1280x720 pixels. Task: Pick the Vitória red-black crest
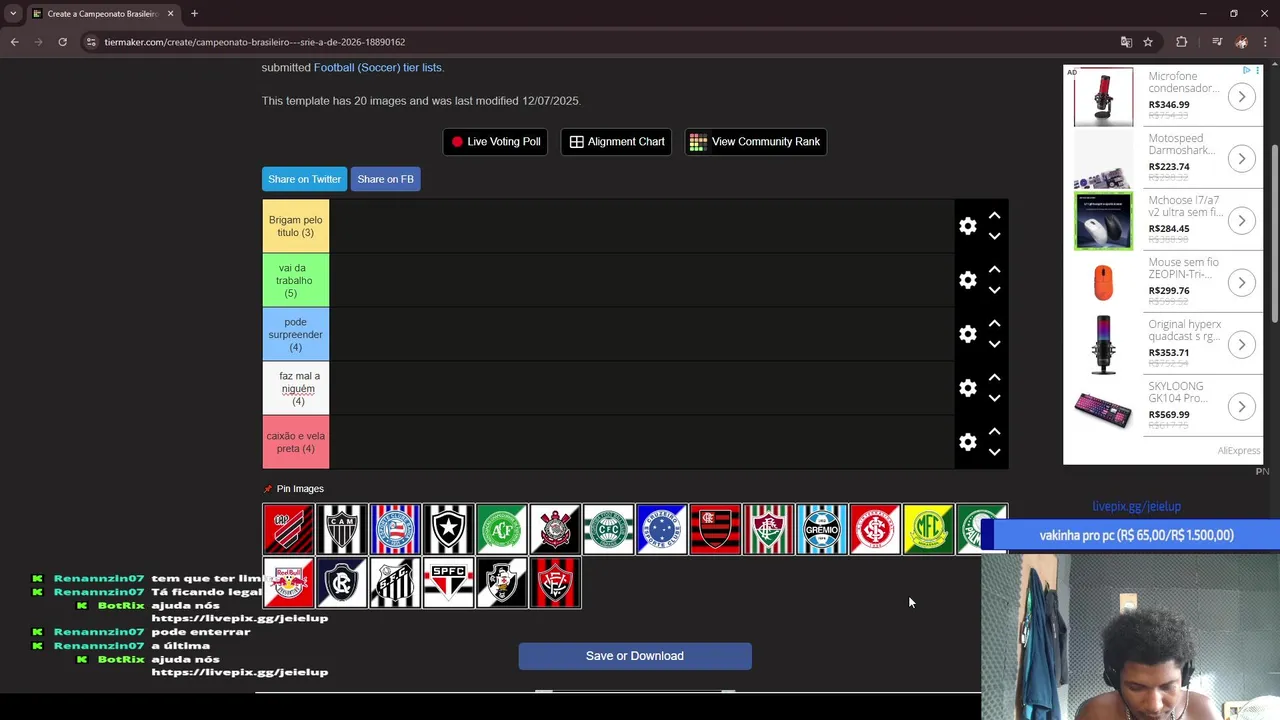point(555,583)
